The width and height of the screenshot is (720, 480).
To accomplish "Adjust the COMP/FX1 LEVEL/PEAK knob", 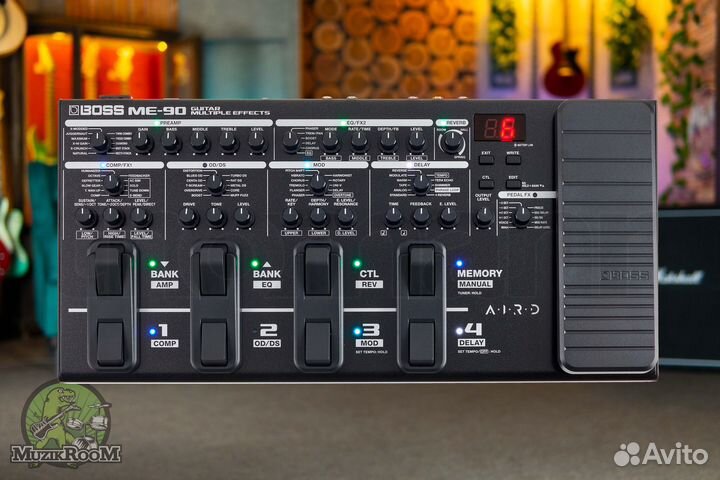I will (x=141, y=217).
